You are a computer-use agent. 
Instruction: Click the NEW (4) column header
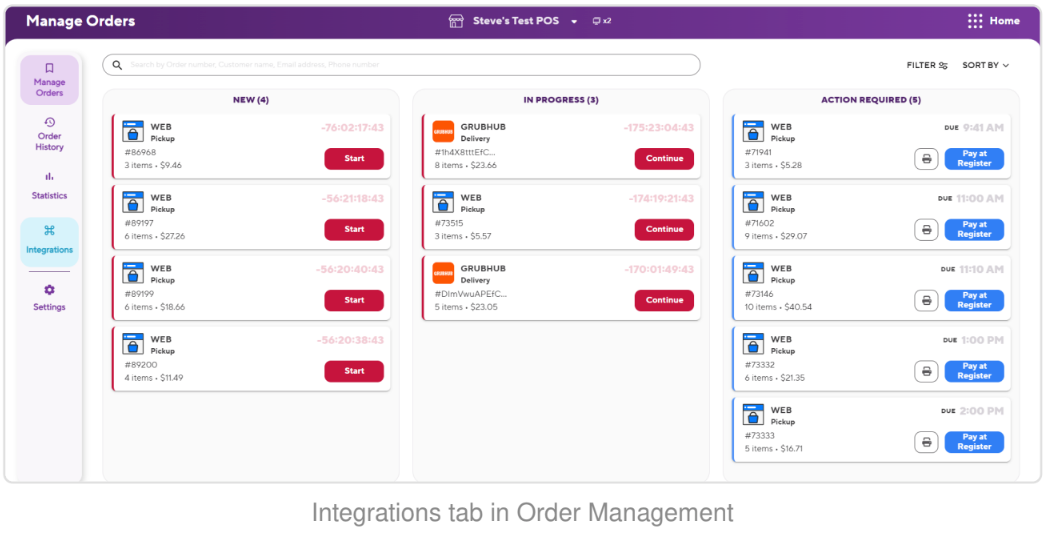tap(251, 100)
